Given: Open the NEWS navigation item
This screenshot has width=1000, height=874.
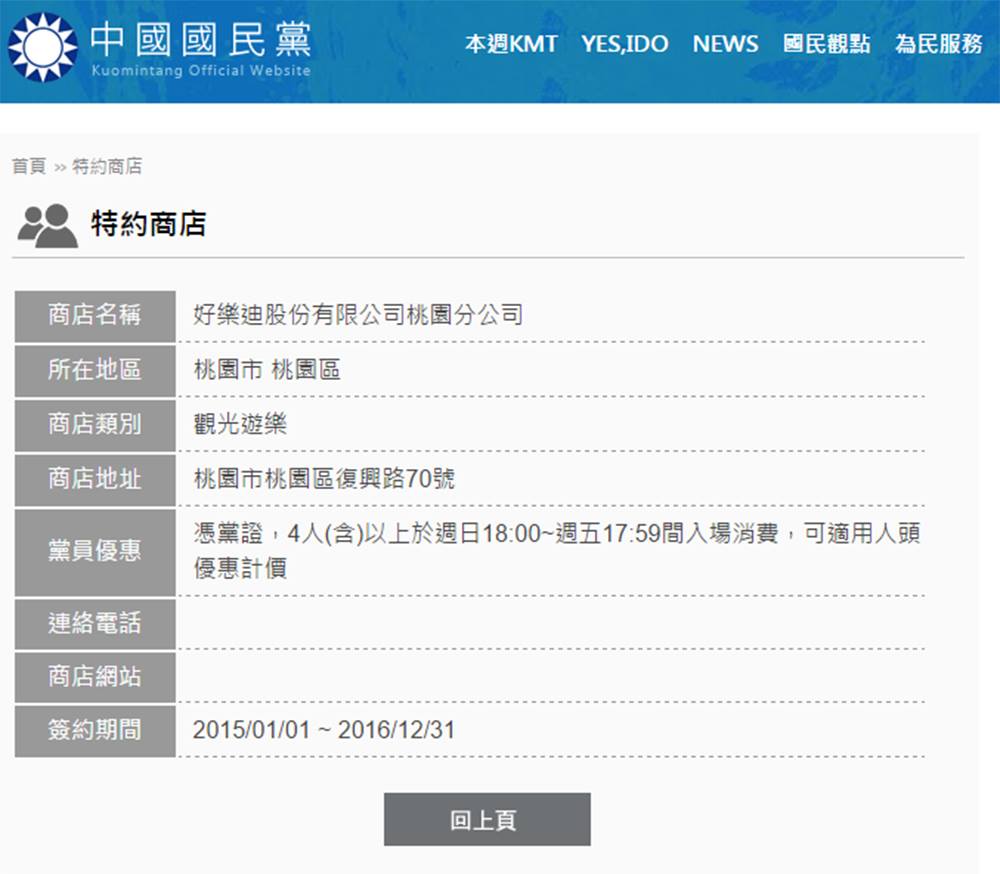Looking at the screenshot, I should pos(725,44).
